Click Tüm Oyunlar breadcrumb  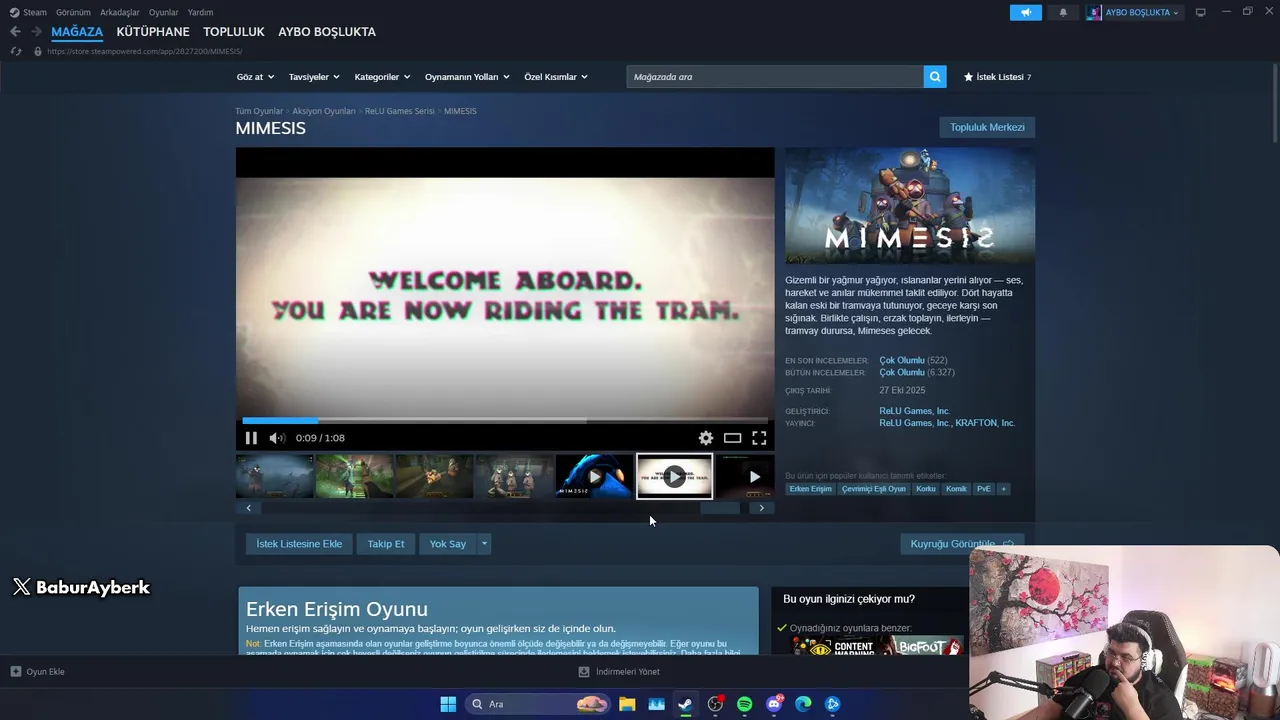(x=259, y=111)
